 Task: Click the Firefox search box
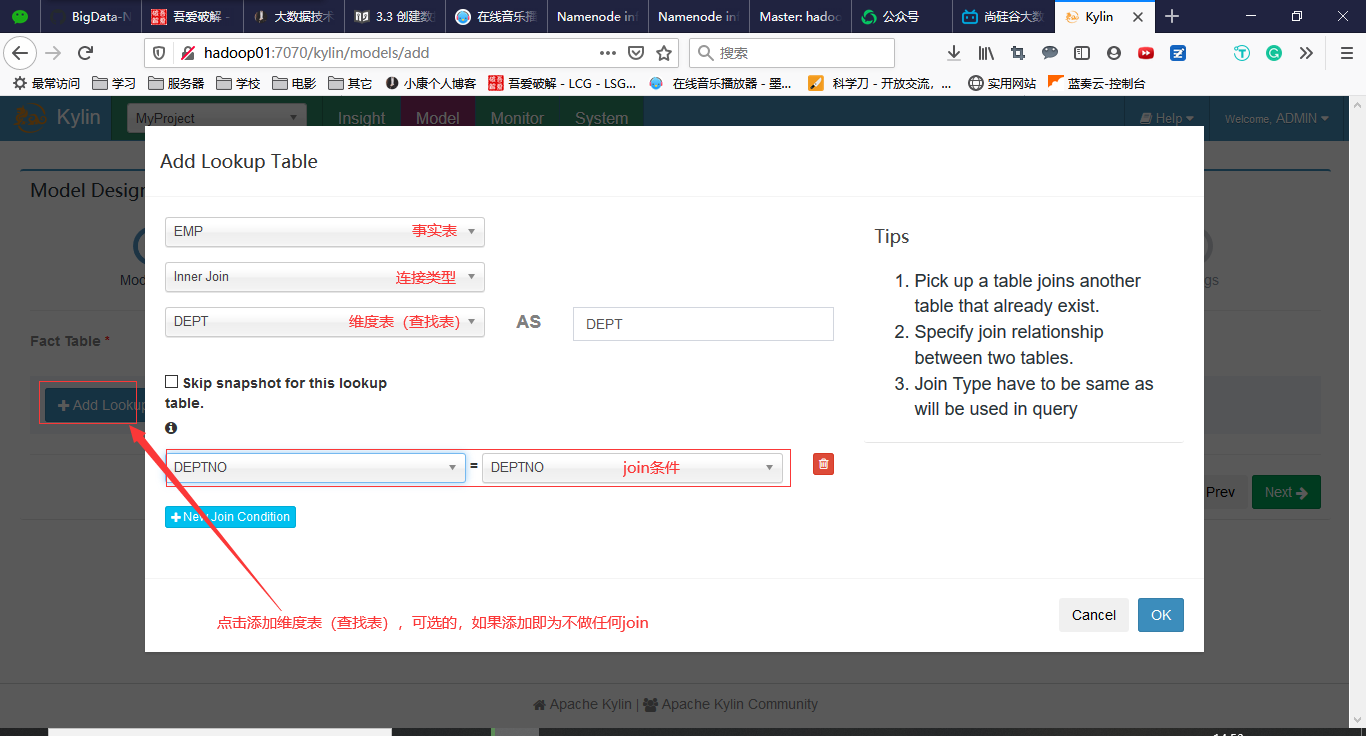coord(792,53)
